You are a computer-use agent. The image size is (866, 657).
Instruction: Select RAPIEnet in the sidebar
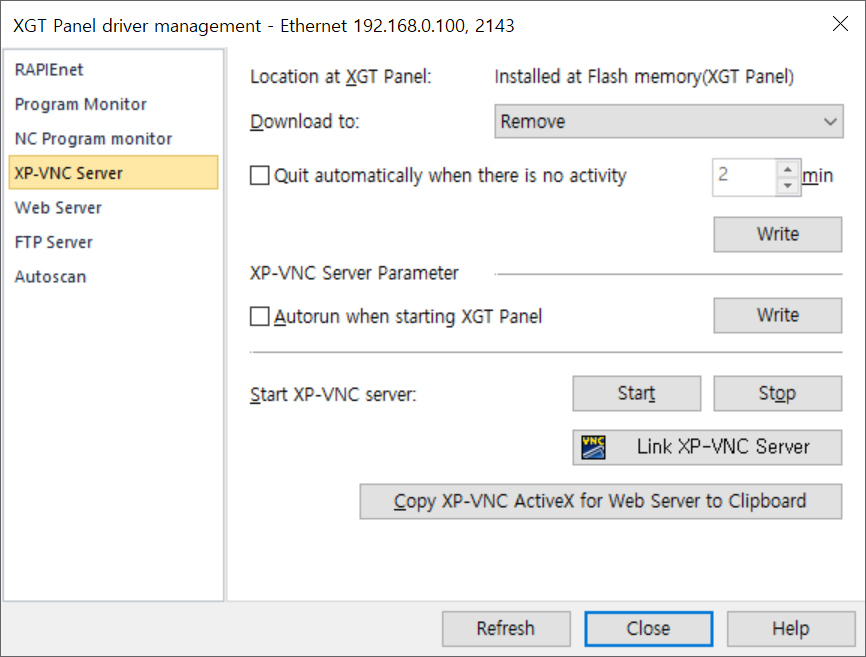pyautogui.click(x=47, y=70)
